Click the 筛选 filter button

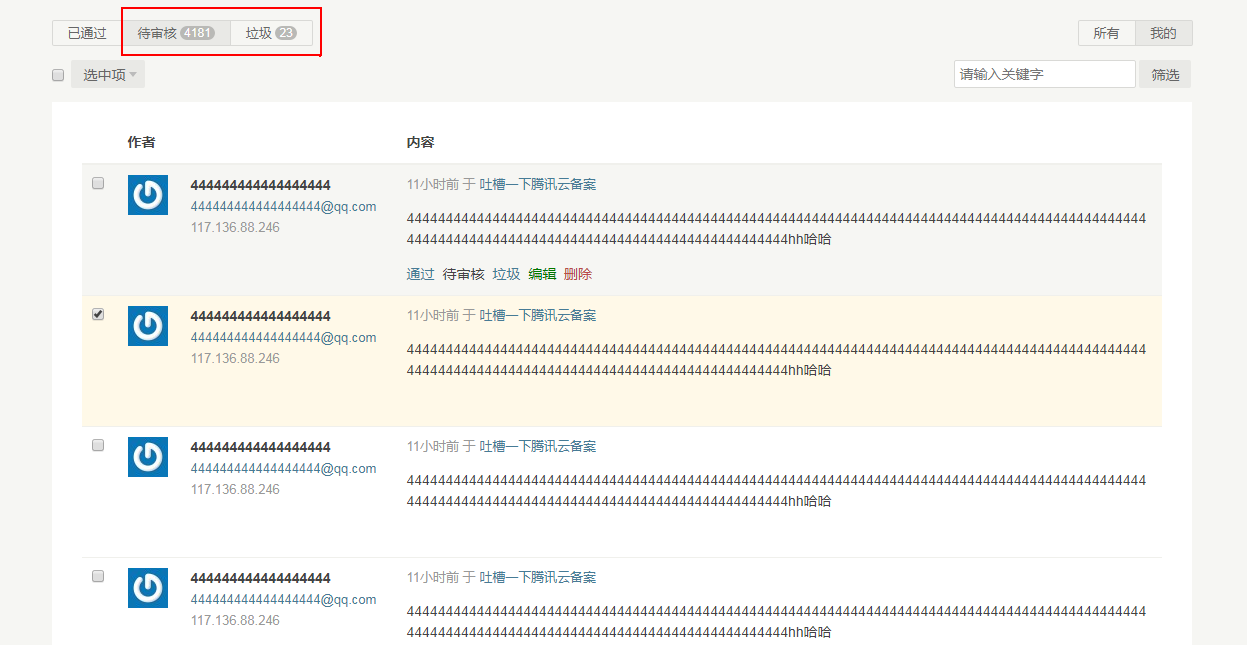1164,73
